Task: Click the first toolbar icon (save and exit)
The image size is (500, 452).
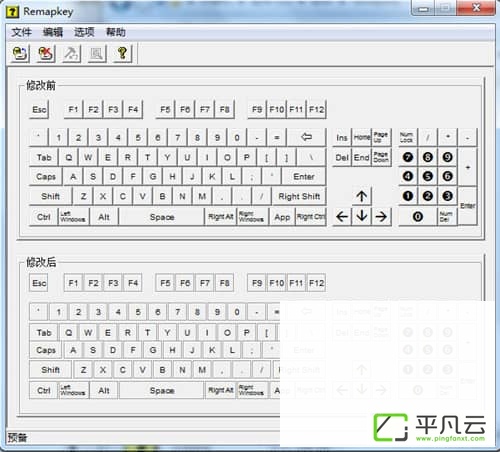Action: coord(20,53)
